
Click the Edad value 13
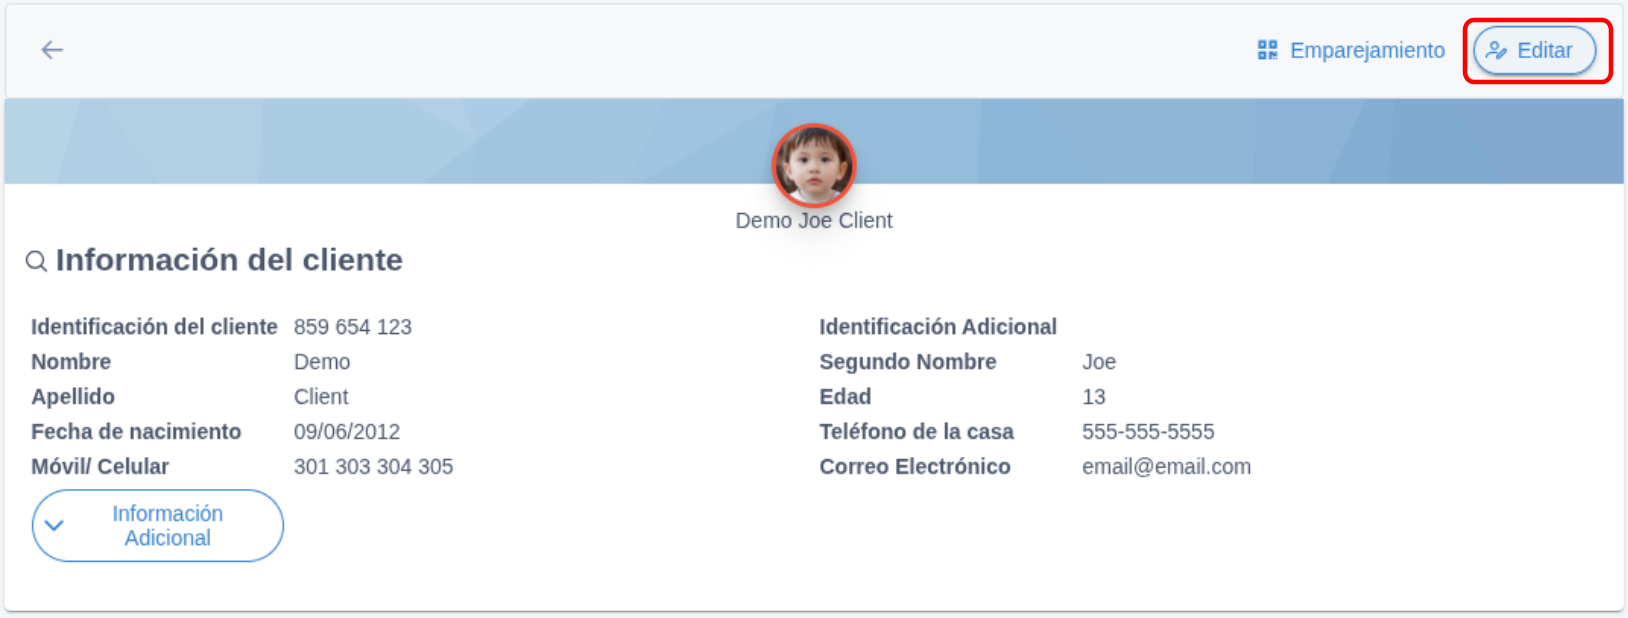tap(1094, 397)
